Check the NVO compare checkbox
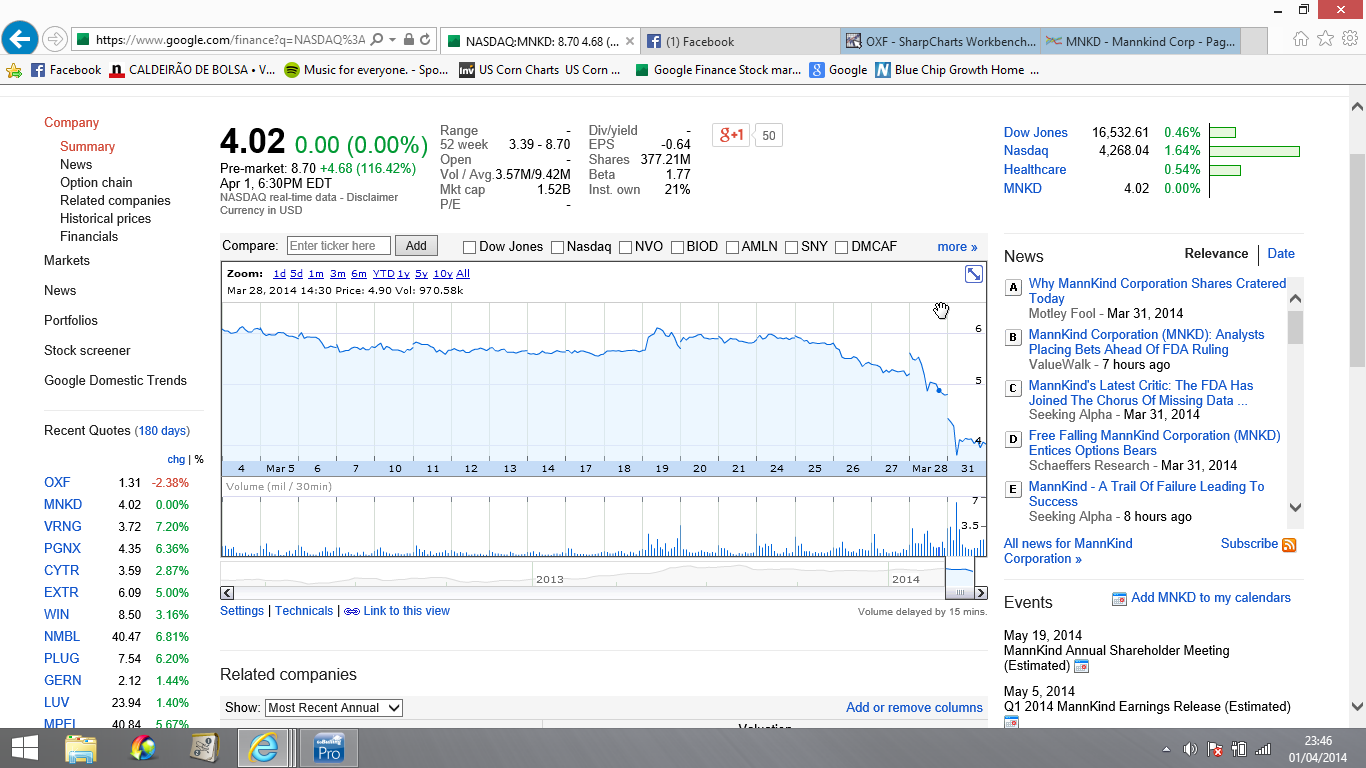This screenshot has width=1366, height=768. pyautogui.click(x=625, y=247)
